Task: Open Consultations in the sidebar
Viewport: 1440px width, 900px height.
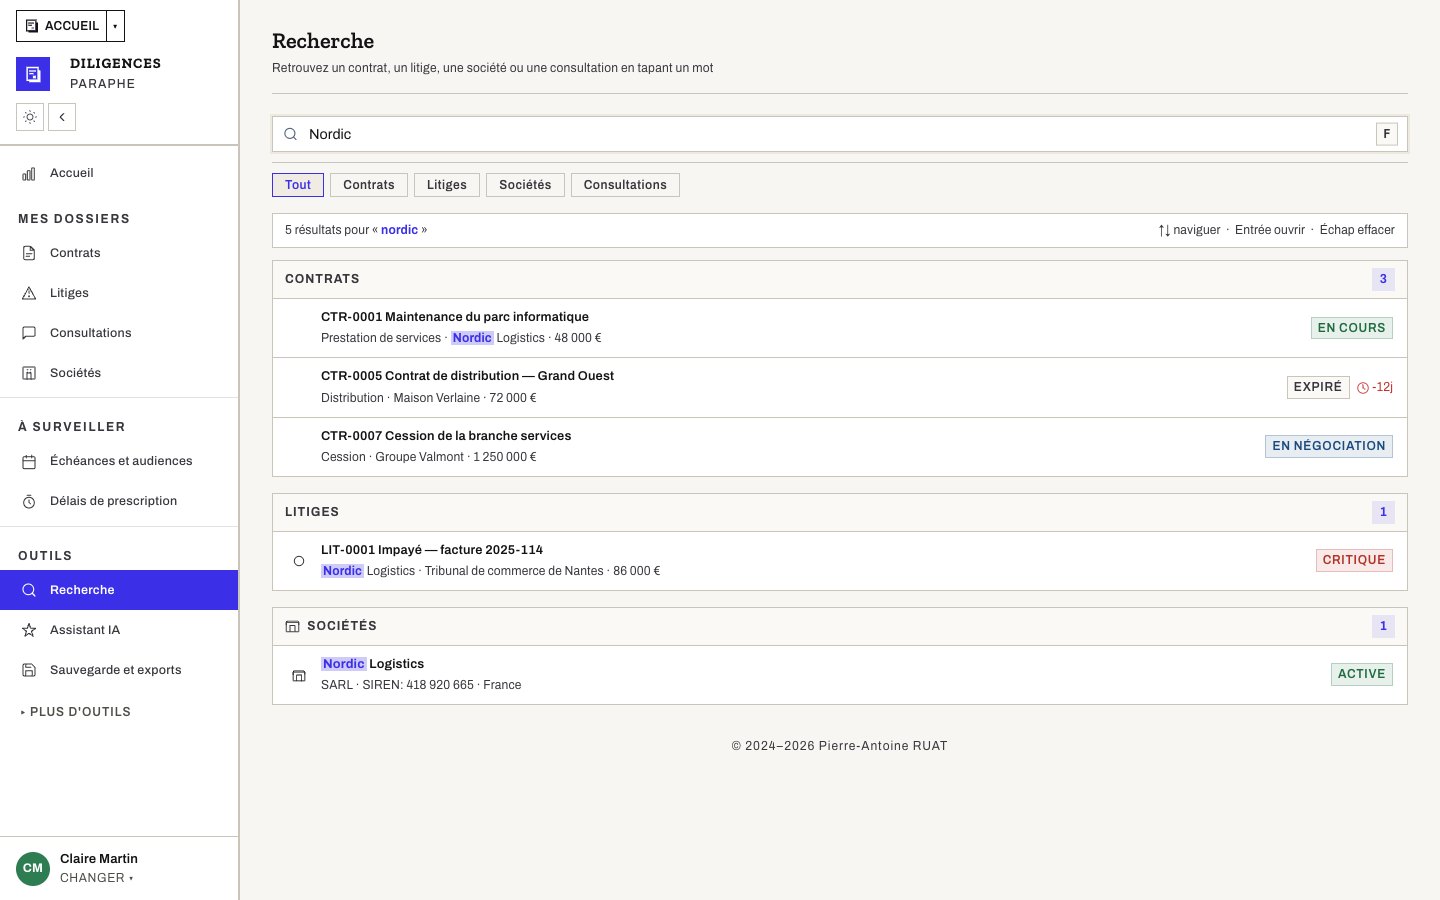Action: tap(119, 333)
